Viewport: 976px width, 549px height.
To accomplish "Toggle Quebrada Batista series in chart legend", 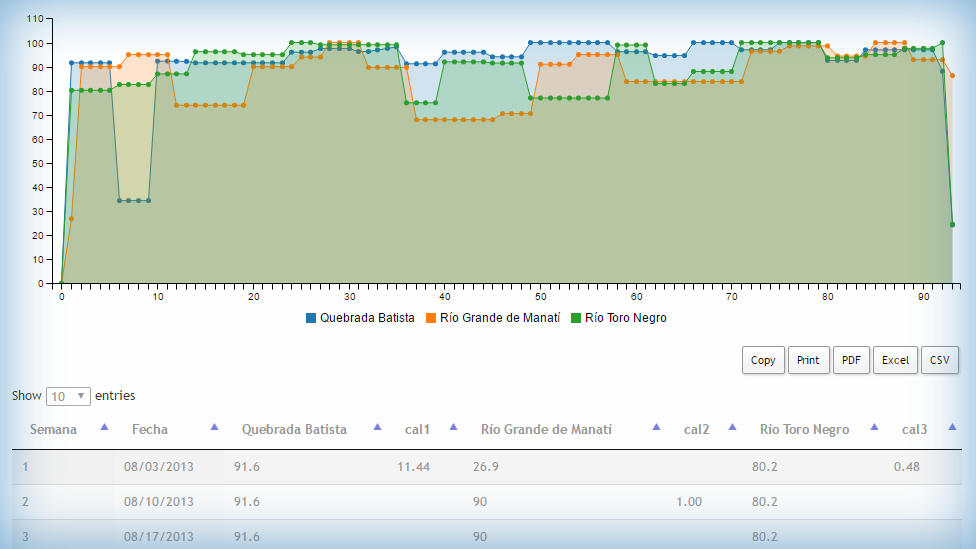I will pyautogui.click(x=366, y=318).
